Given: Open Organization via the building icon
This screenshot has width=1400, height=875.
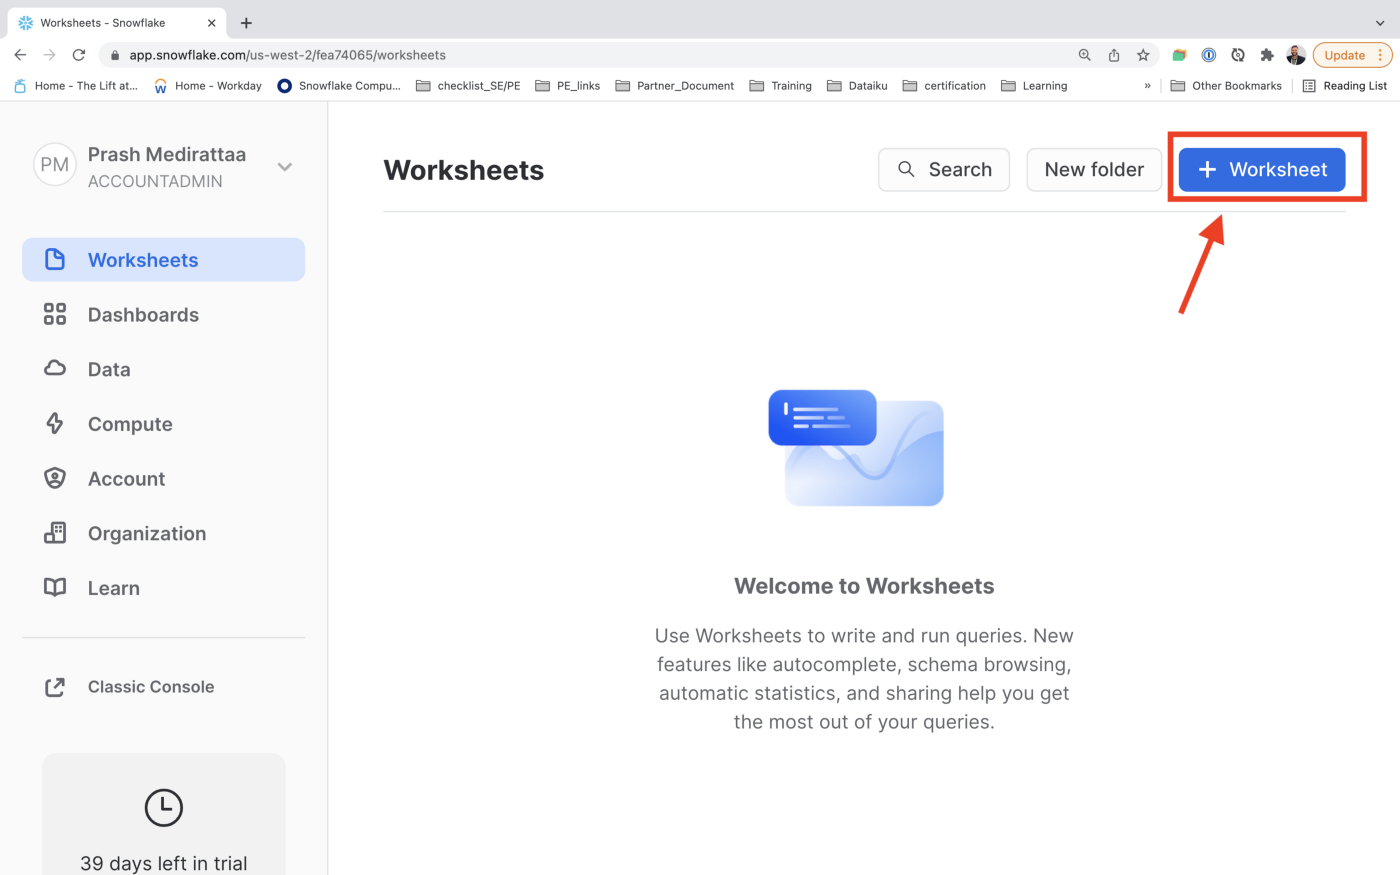Looking at the screenshot, I should [x=55, y=533].
